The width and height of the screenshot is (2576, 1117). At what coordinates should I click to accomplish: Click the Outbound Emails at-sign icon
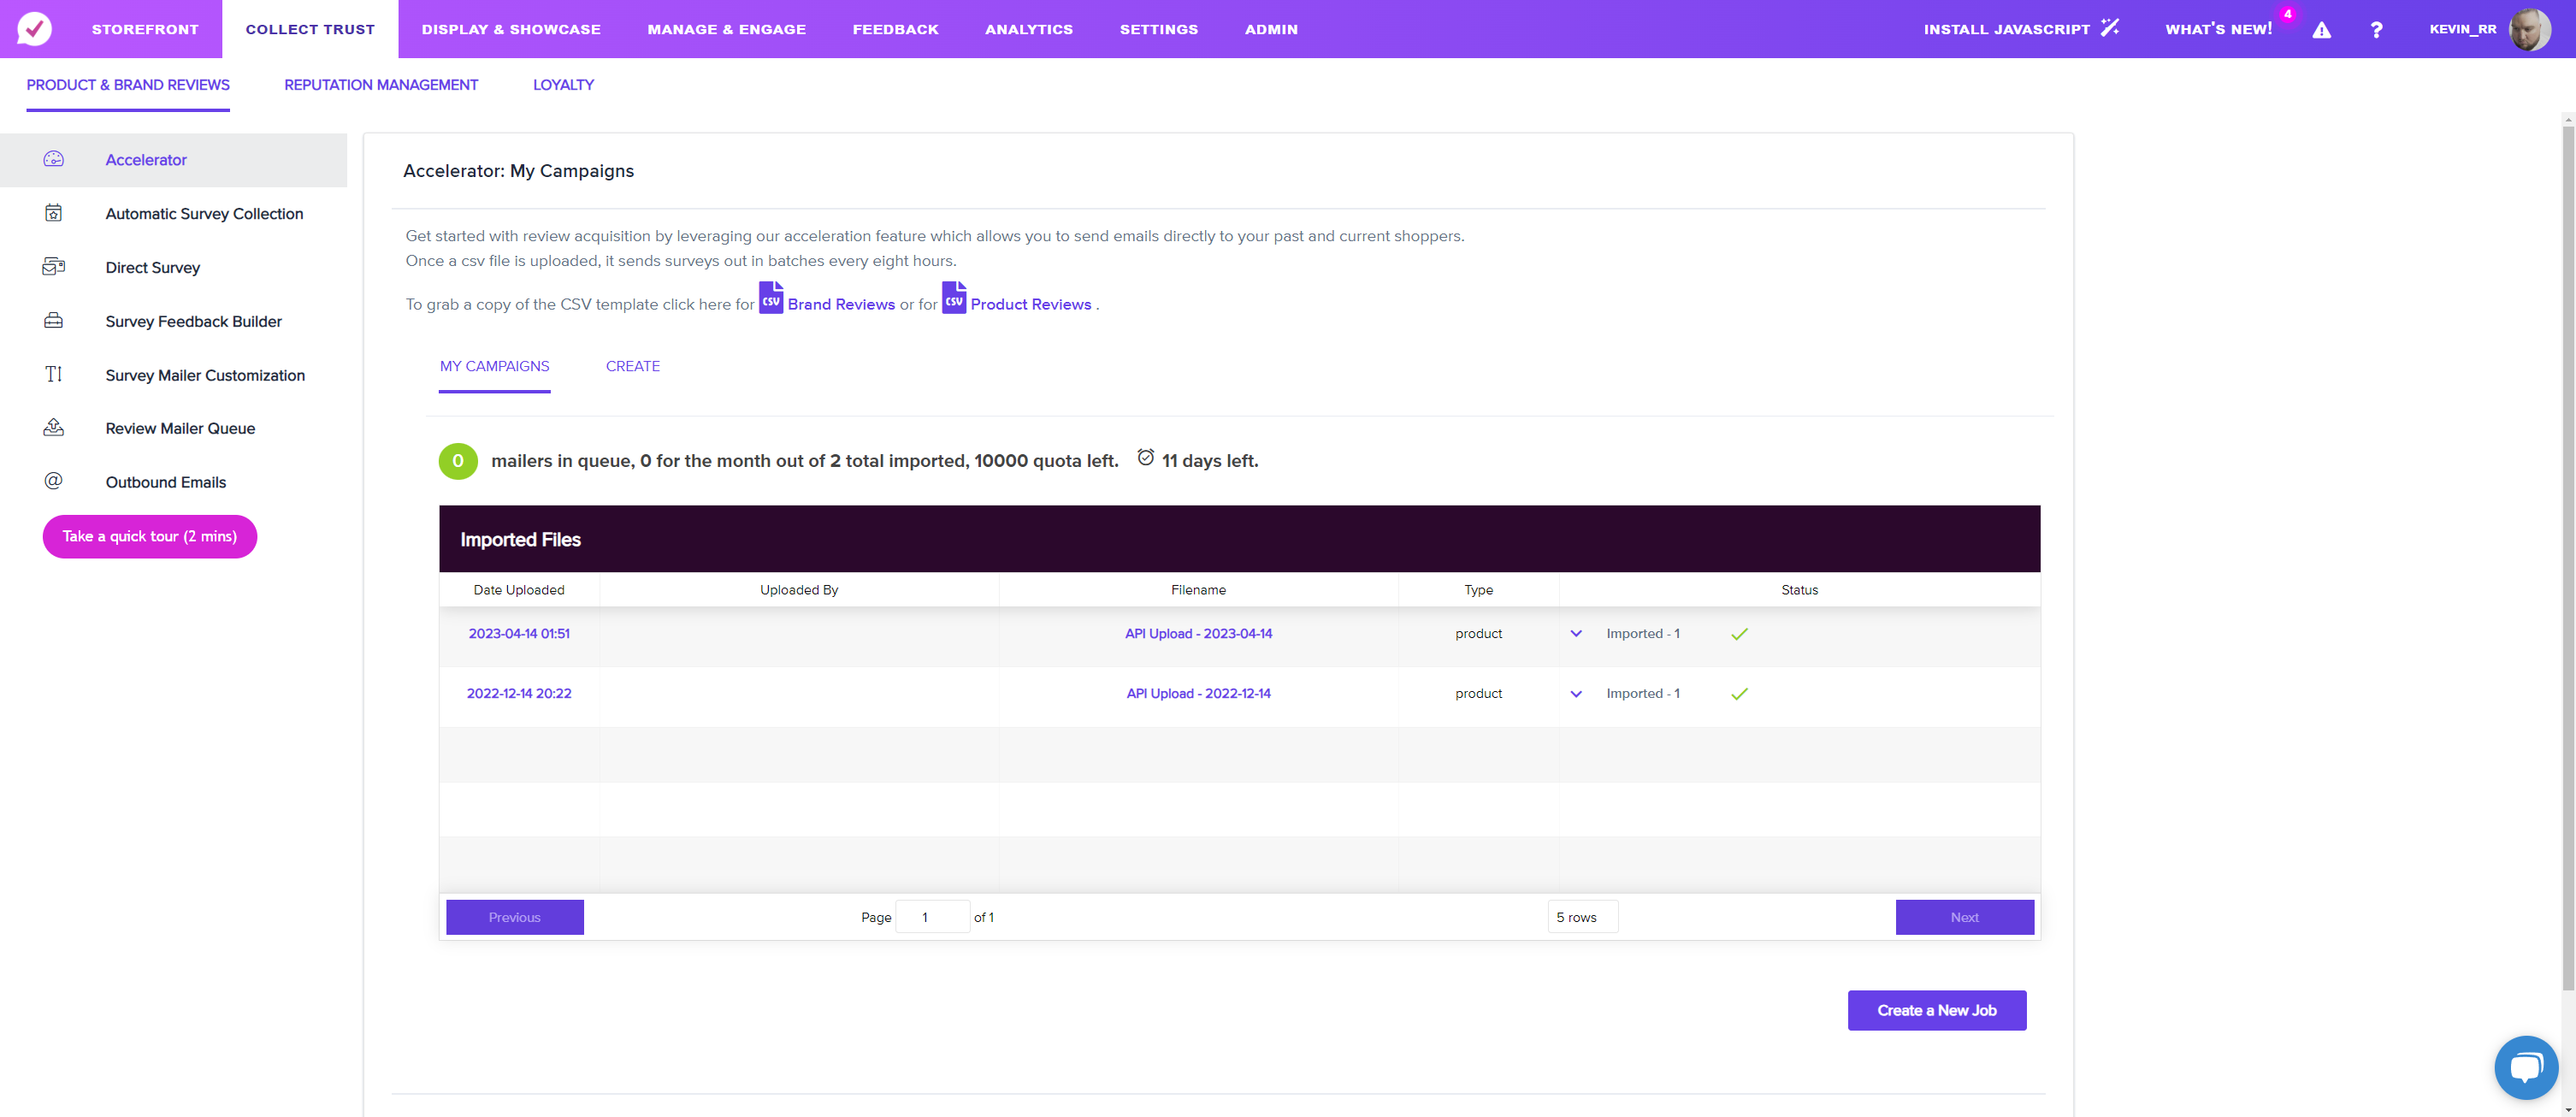[54, 481]
